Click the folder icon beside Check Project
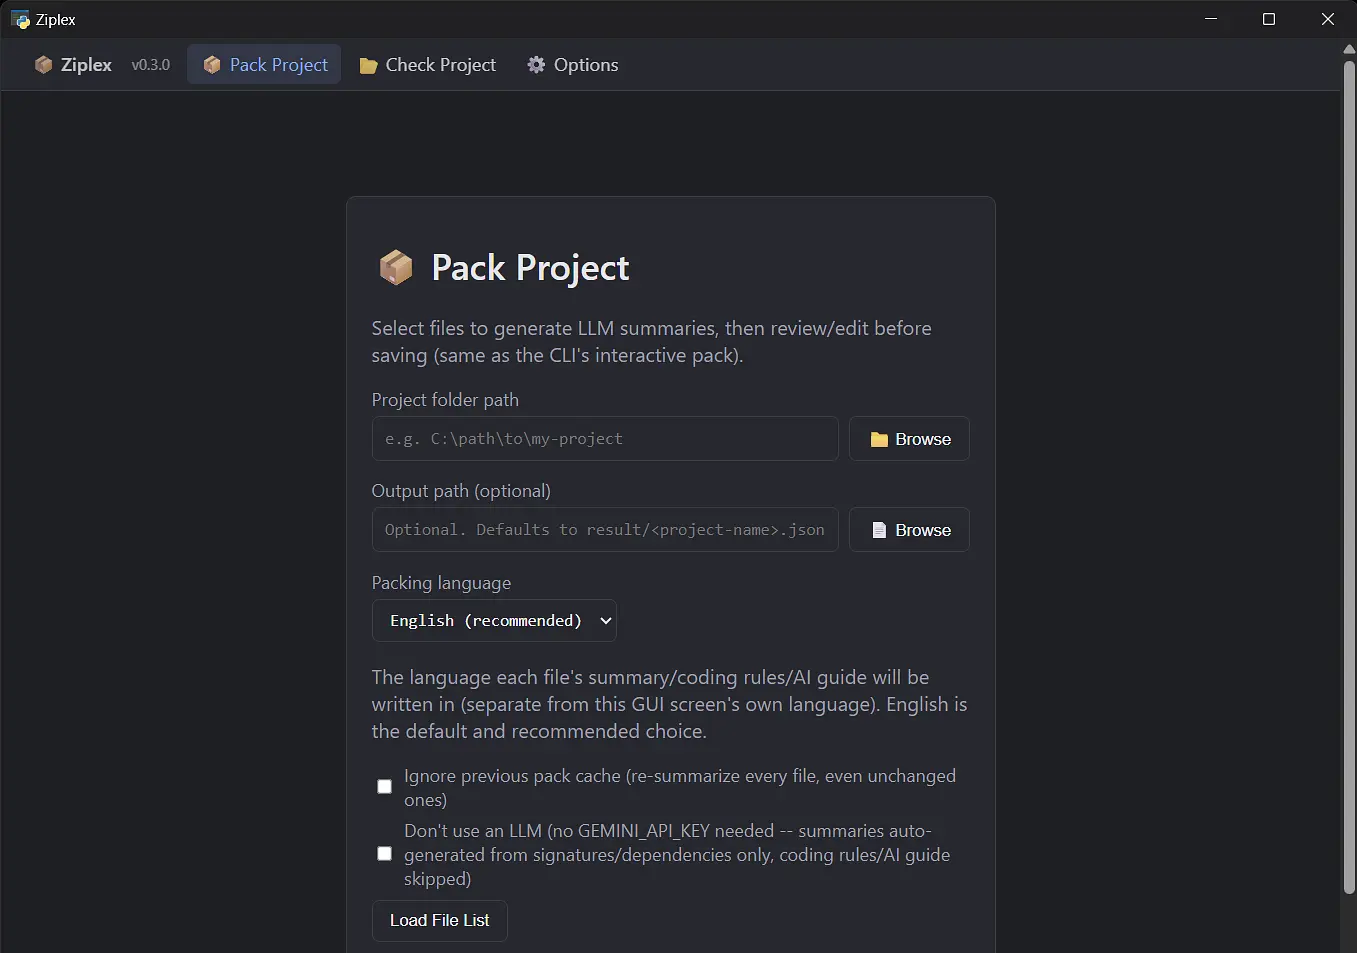This screenshot has height=953, width=1357. tap(368, 65)
